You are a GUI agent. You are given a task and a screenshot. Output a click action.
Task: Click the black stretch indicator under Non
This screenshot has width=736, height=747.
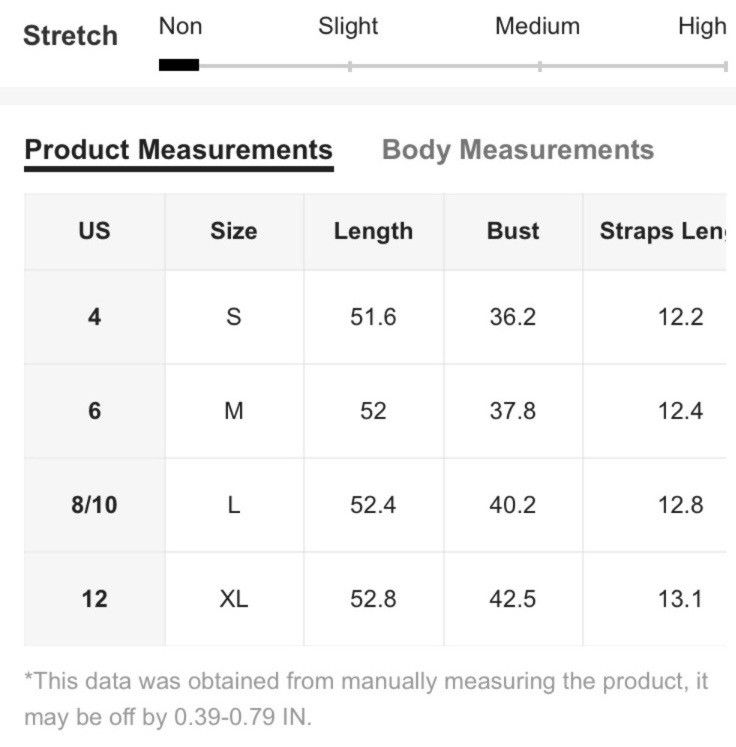(179, 65)
